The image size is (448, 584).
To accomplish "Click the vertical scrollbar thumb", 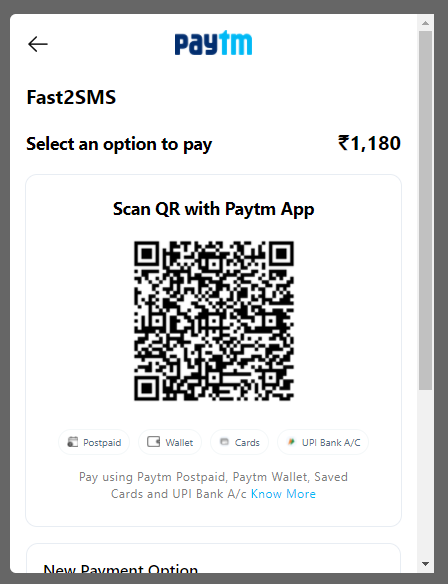I will point(425,210).
